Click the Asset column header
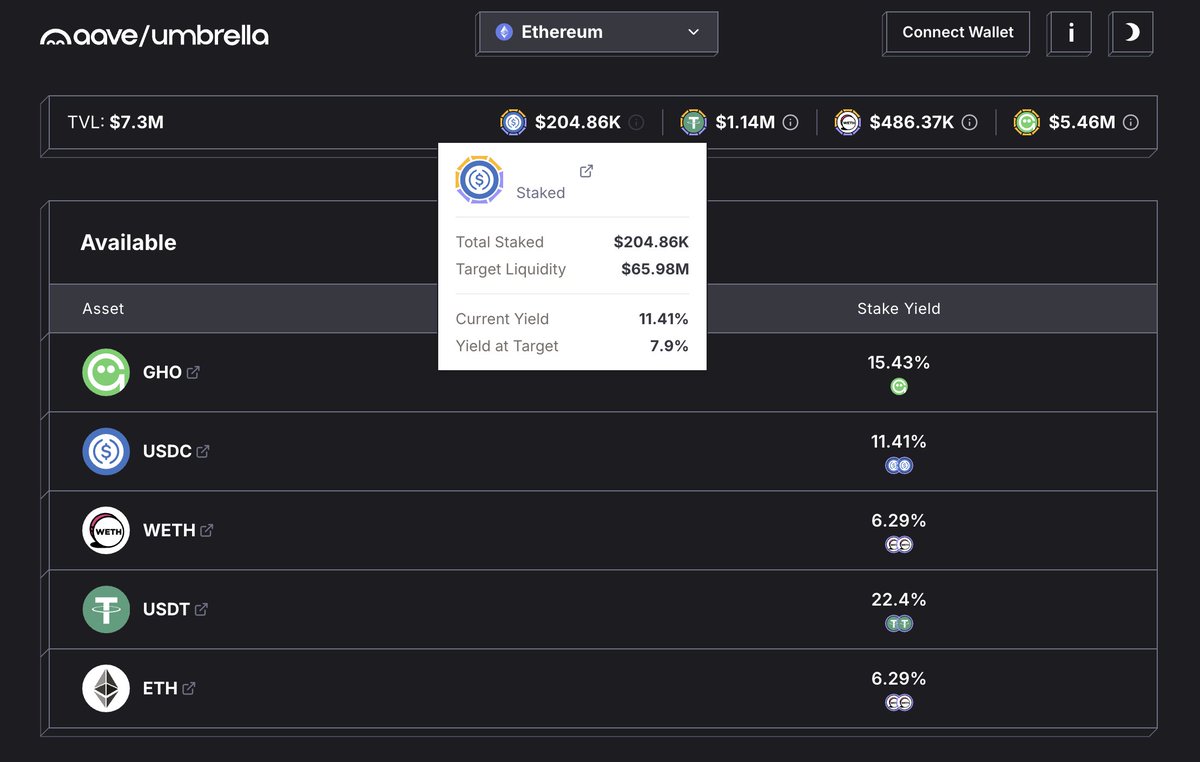The height and width of the screenshot is (762, 1200). 103,308
